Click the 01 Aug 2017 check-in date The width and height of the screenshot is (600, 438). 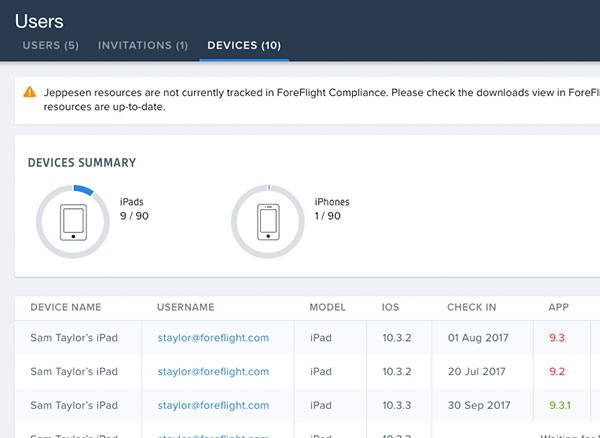point(478,338)
